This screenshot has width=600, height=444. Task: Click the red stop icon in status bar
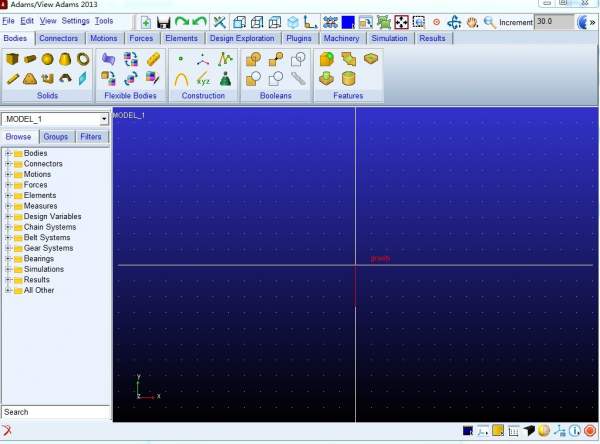(590, 431)
